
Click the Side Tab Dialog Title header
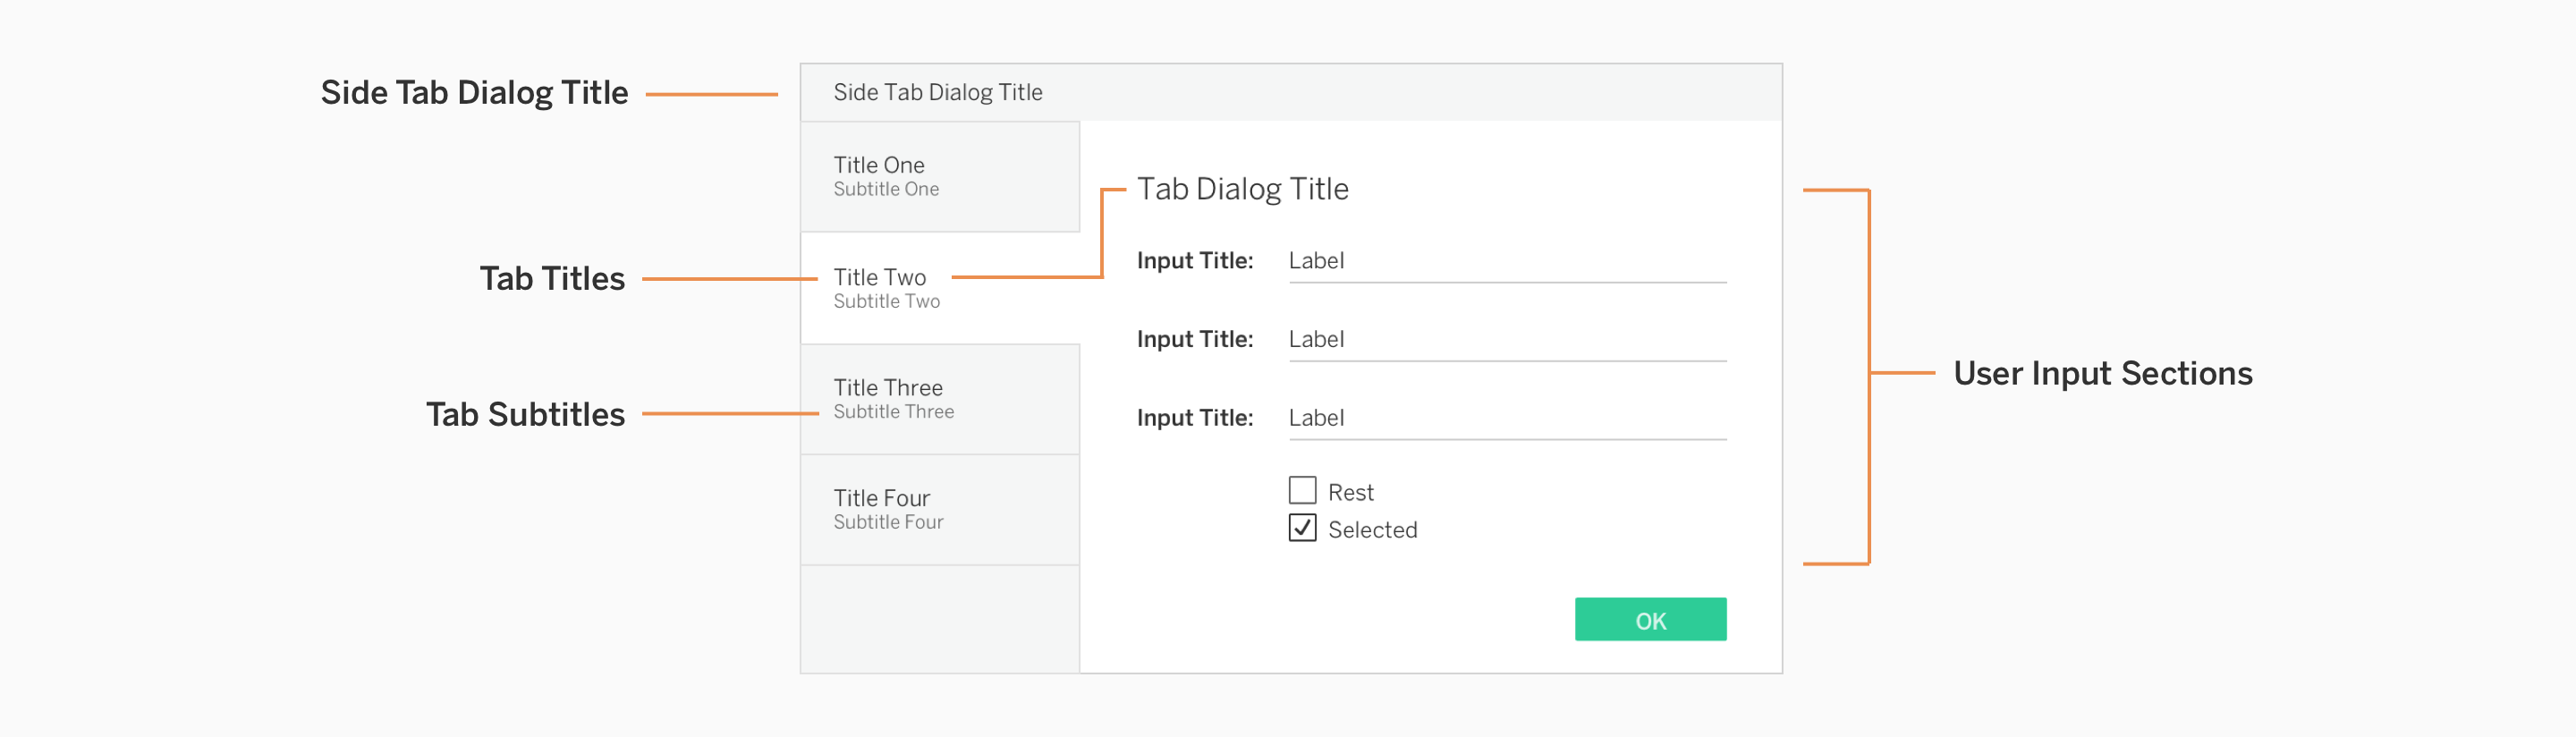(938, 92)
